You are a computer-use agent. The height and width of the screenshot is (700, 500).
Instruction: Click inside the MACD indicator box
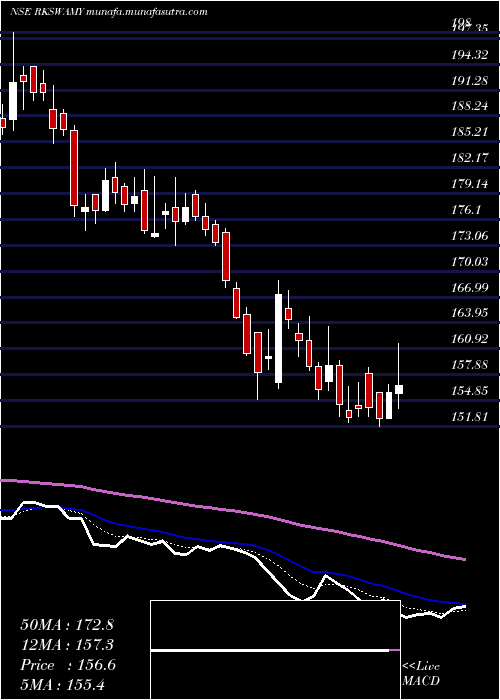[275, 650]
